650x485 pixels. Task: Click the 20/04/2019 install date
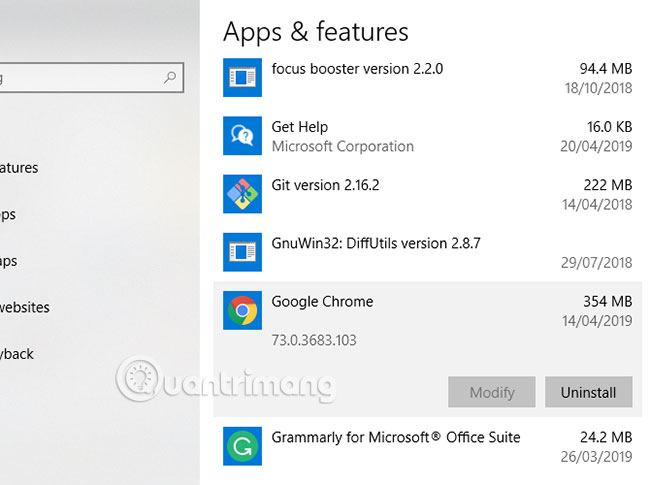point(597,146)
